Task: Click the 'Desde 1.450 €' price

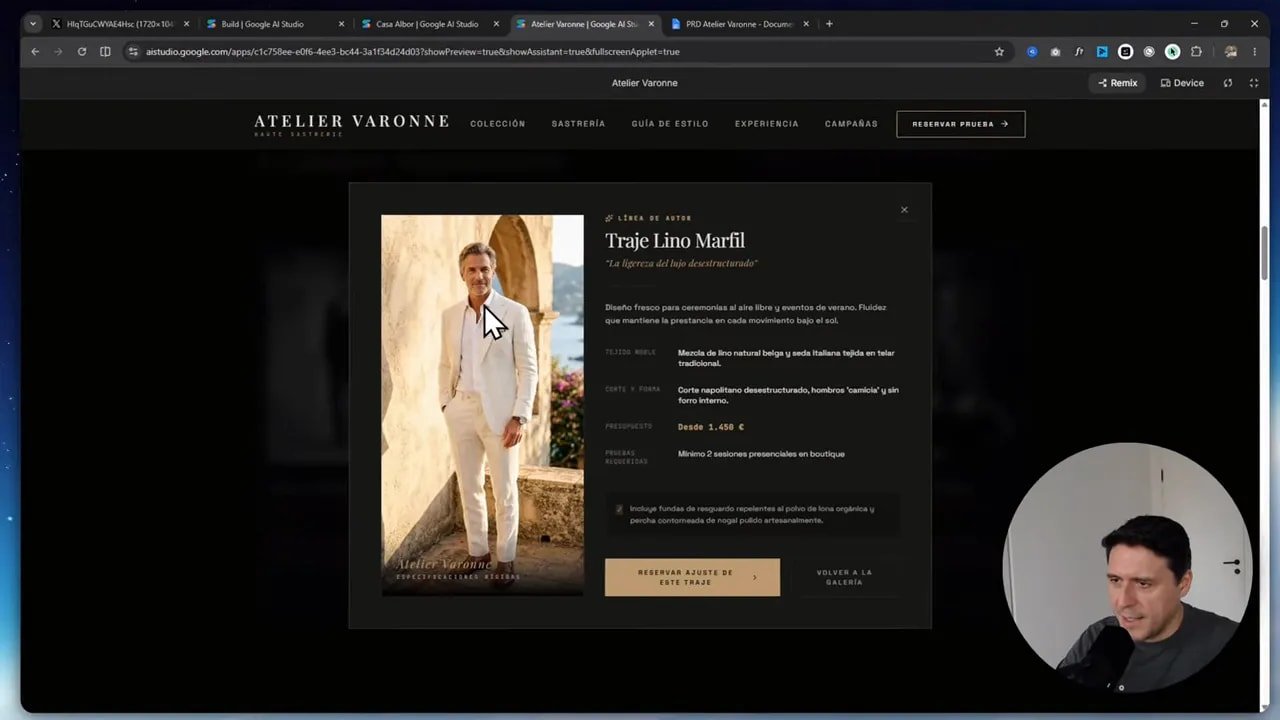Action: tap(711, 427)
